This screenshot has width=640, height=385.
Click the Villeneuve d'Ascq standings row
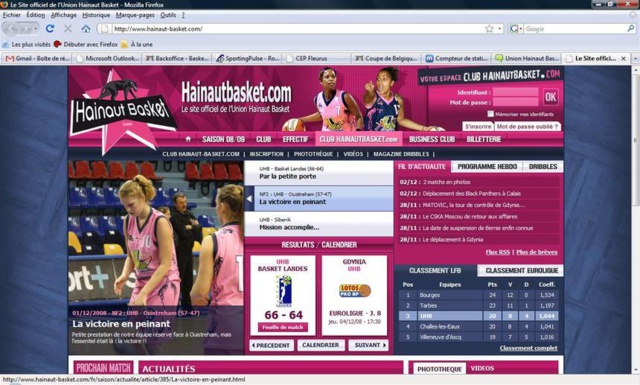click(x=479, y=337)
